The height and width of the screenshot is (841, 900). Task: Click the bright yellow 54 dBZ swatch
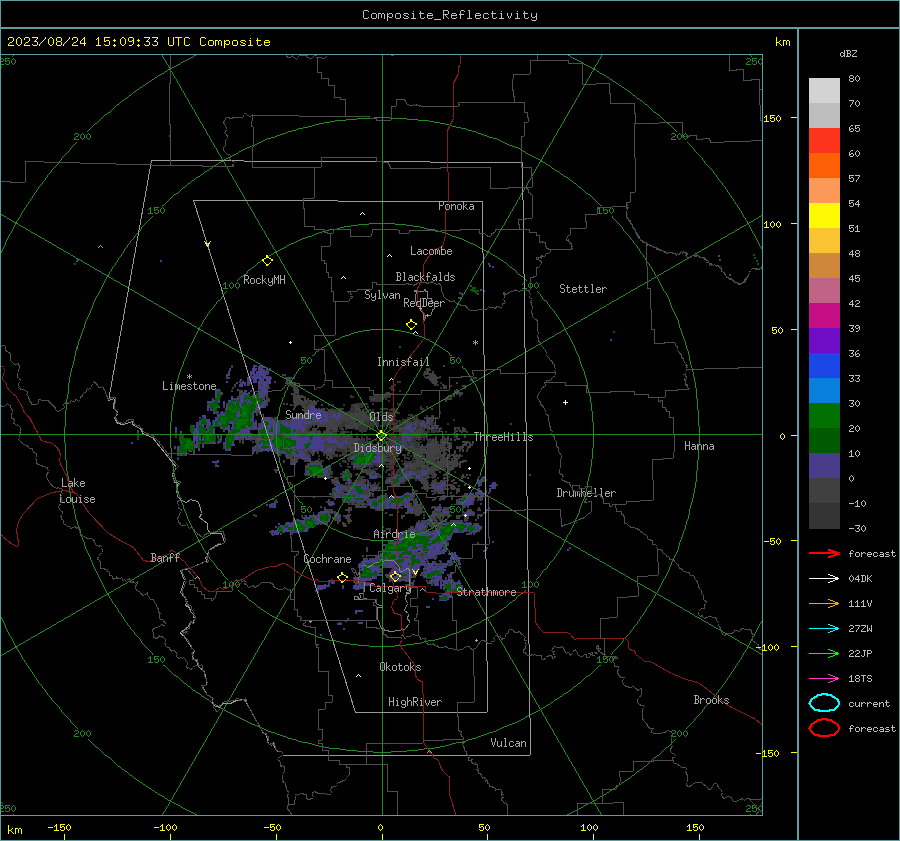pos(824,215)
